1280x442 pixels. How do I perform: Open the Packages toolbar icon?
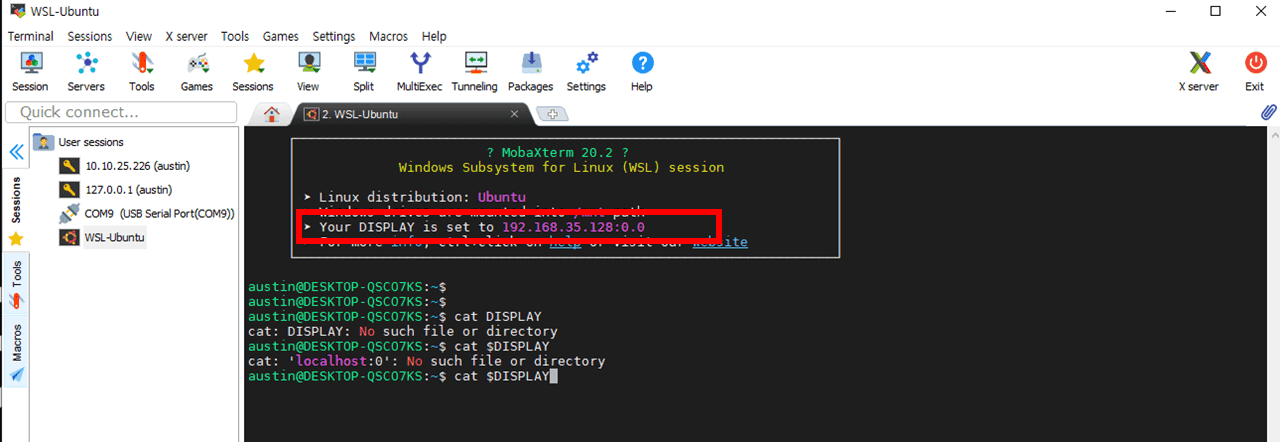[531, 72]
